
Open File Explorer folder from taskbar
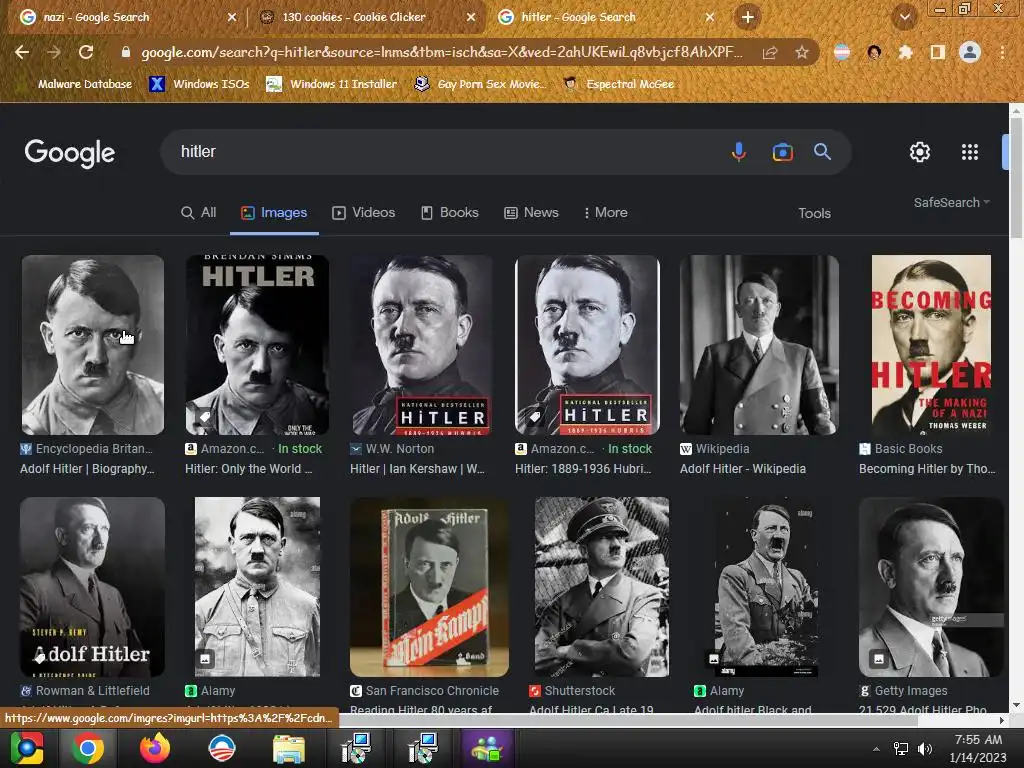288,748
